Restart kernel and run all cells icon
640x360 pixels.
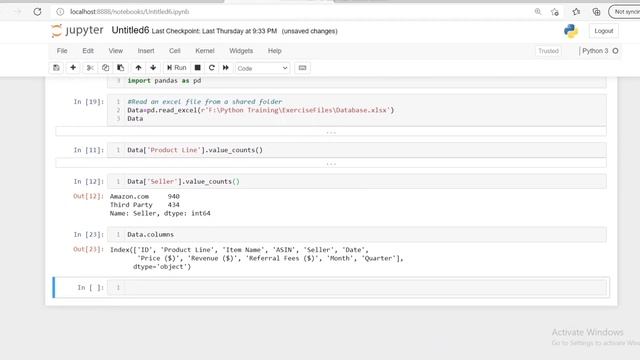coord(226,68)
